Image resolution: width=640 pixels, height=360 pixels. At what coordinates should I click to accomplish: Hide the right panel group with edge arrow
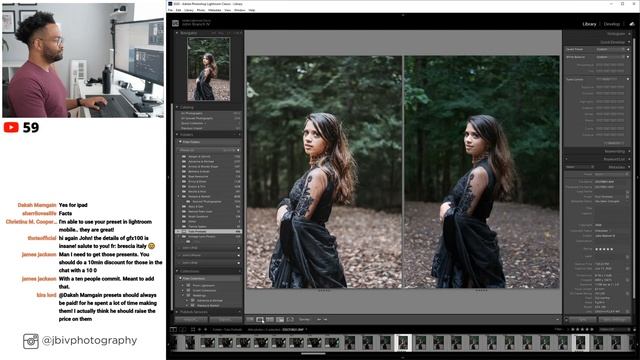coord(638,178)
